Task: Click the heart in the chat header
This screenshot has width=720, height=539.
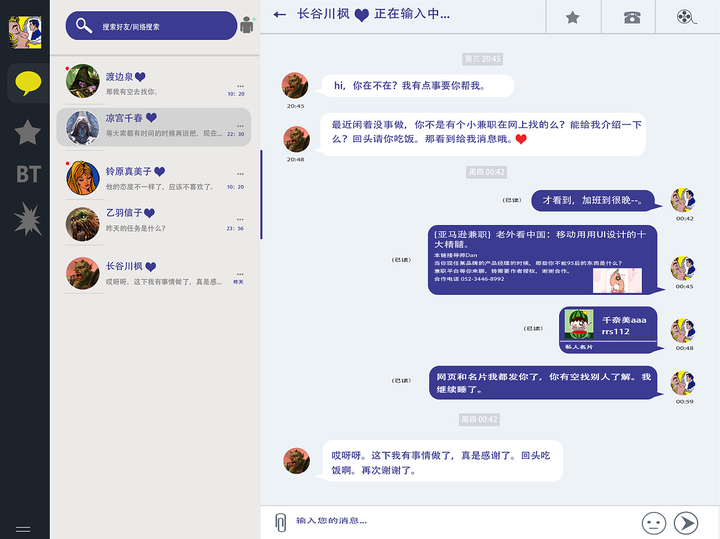Action: pos(361,15)
